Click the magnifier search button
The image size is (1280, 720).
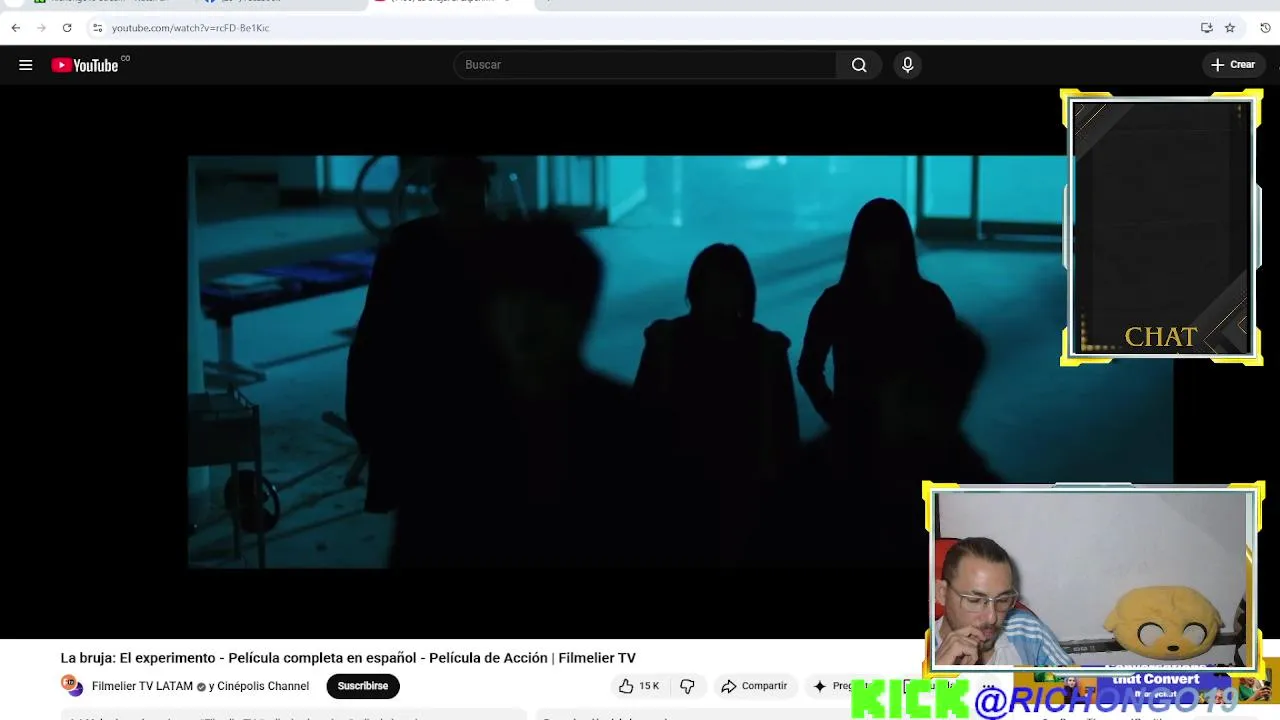pyautogui.click(x=859, y=65)
